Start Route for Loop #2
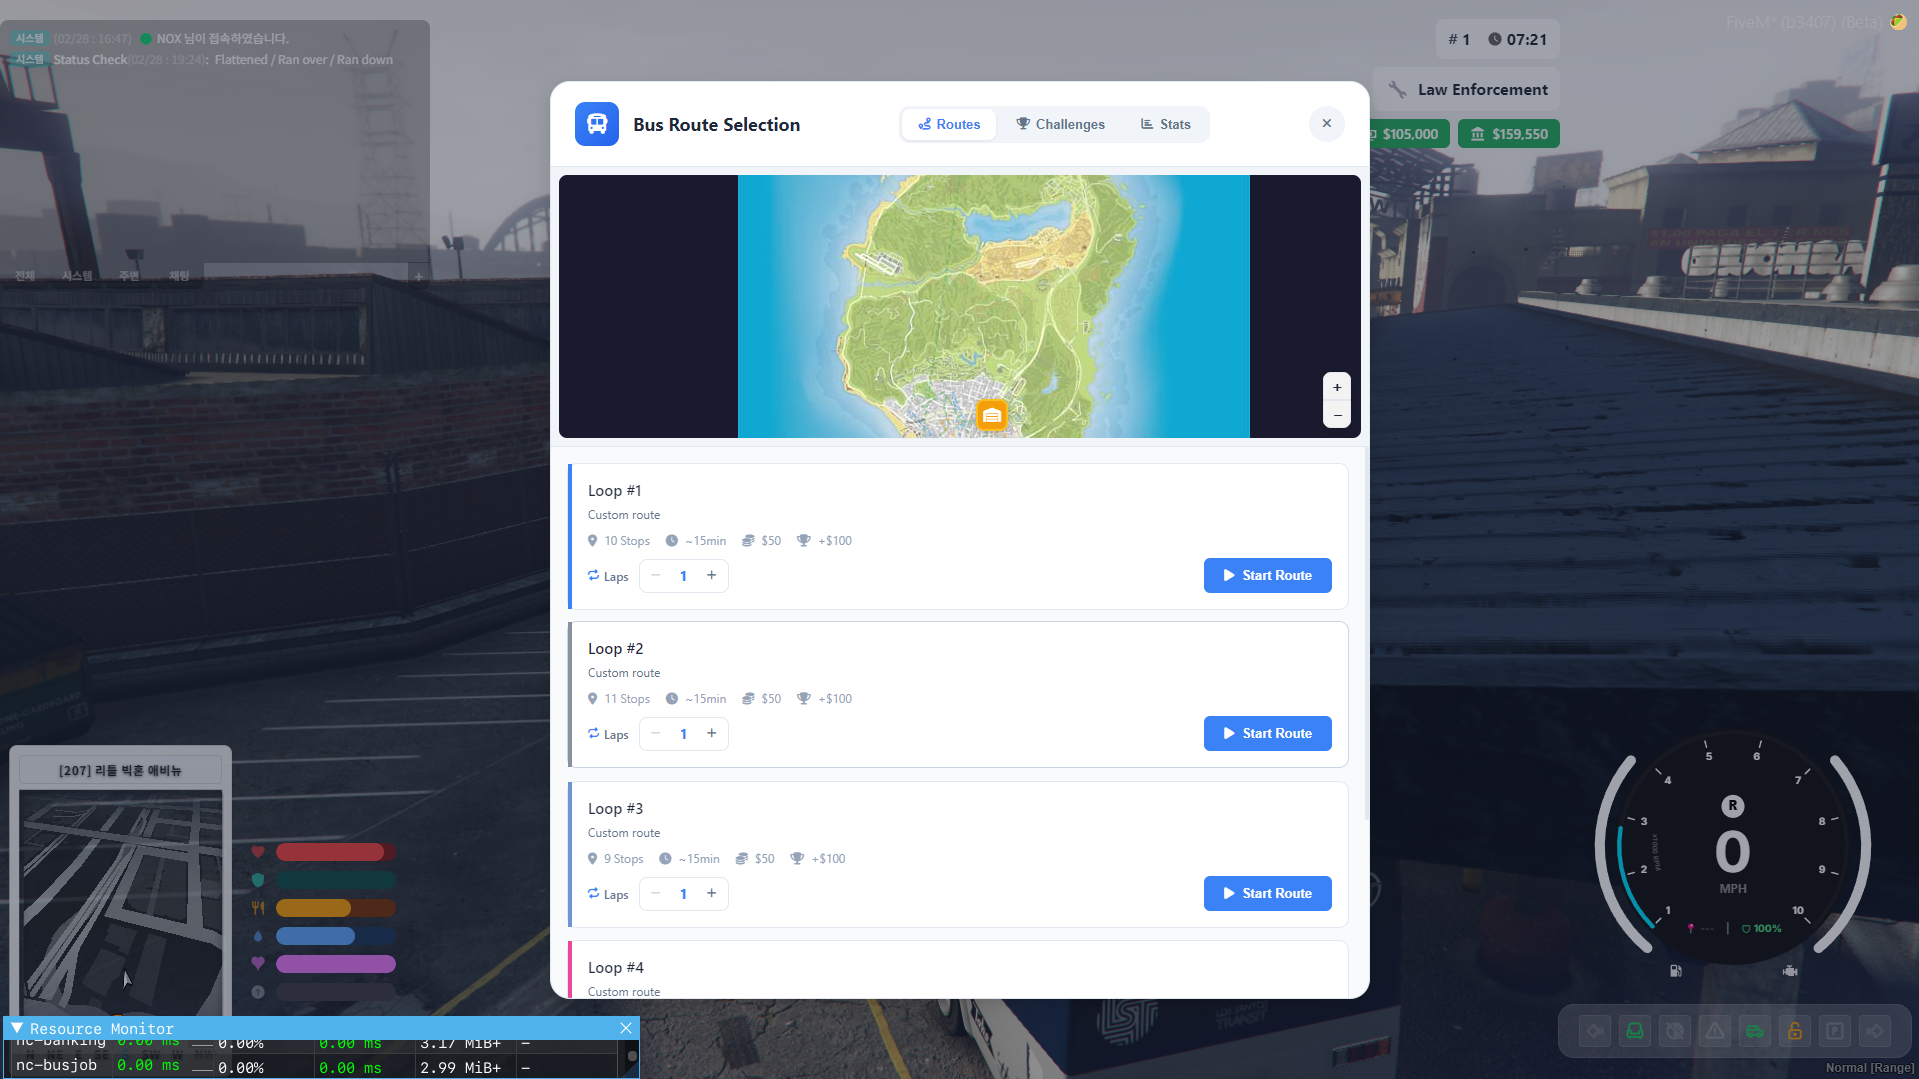The width and height of the screenshot is (1919, 1079). pyautogui.click(x=1268, y=733)
